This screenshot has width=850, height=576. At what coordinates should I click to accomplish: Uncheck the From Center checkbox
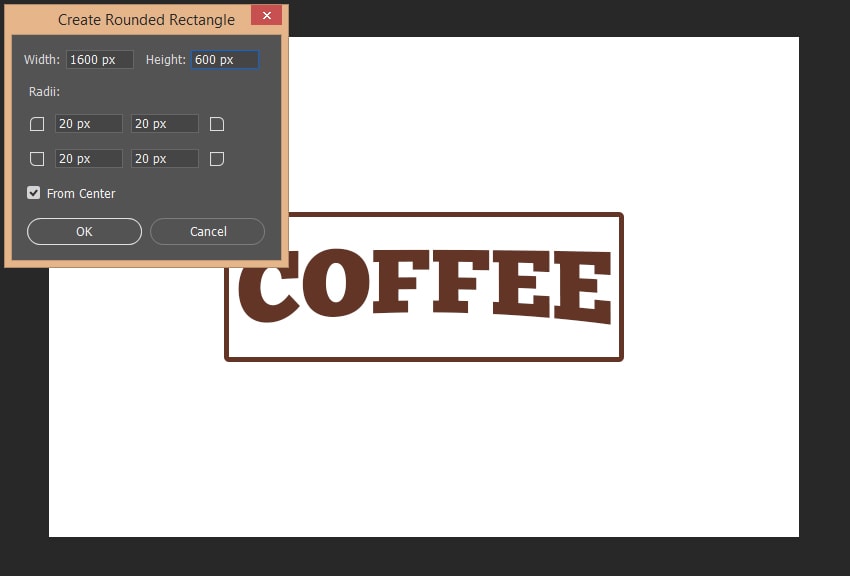[34, 193]
